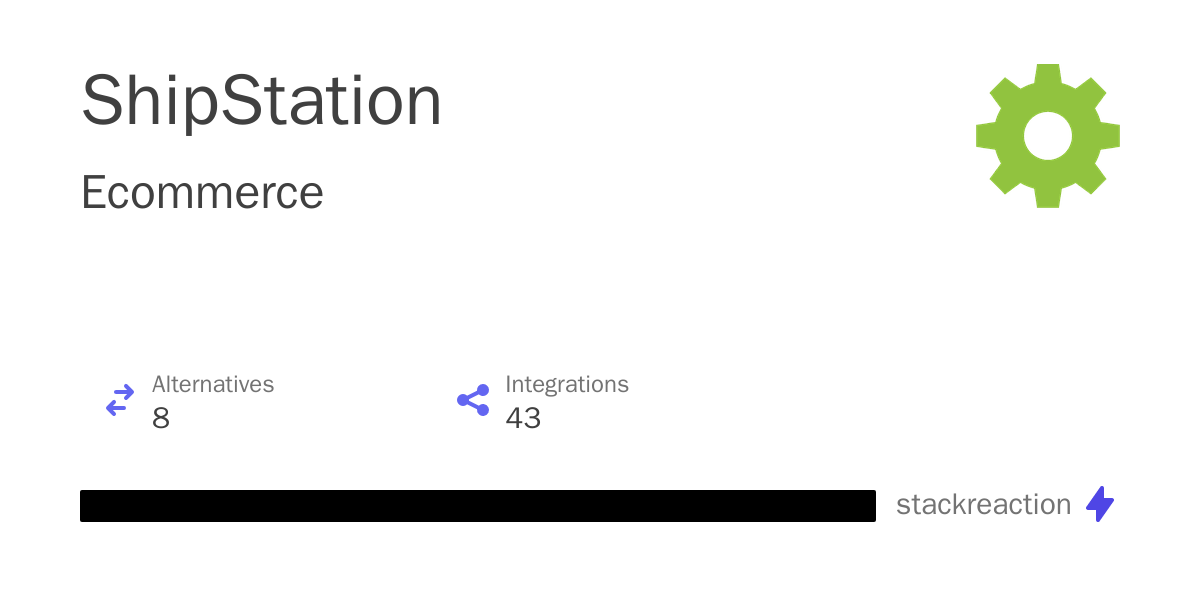Click the bottom tooth of the green gear
This screenshot has width=1200, height=600.
click(1048, 196)
